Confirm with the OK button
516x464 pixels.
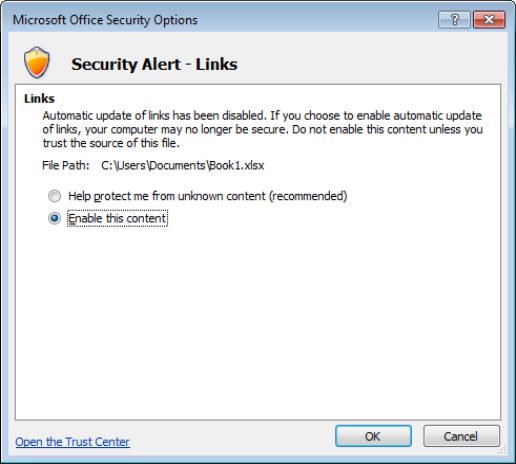click(x=373, y=436)
